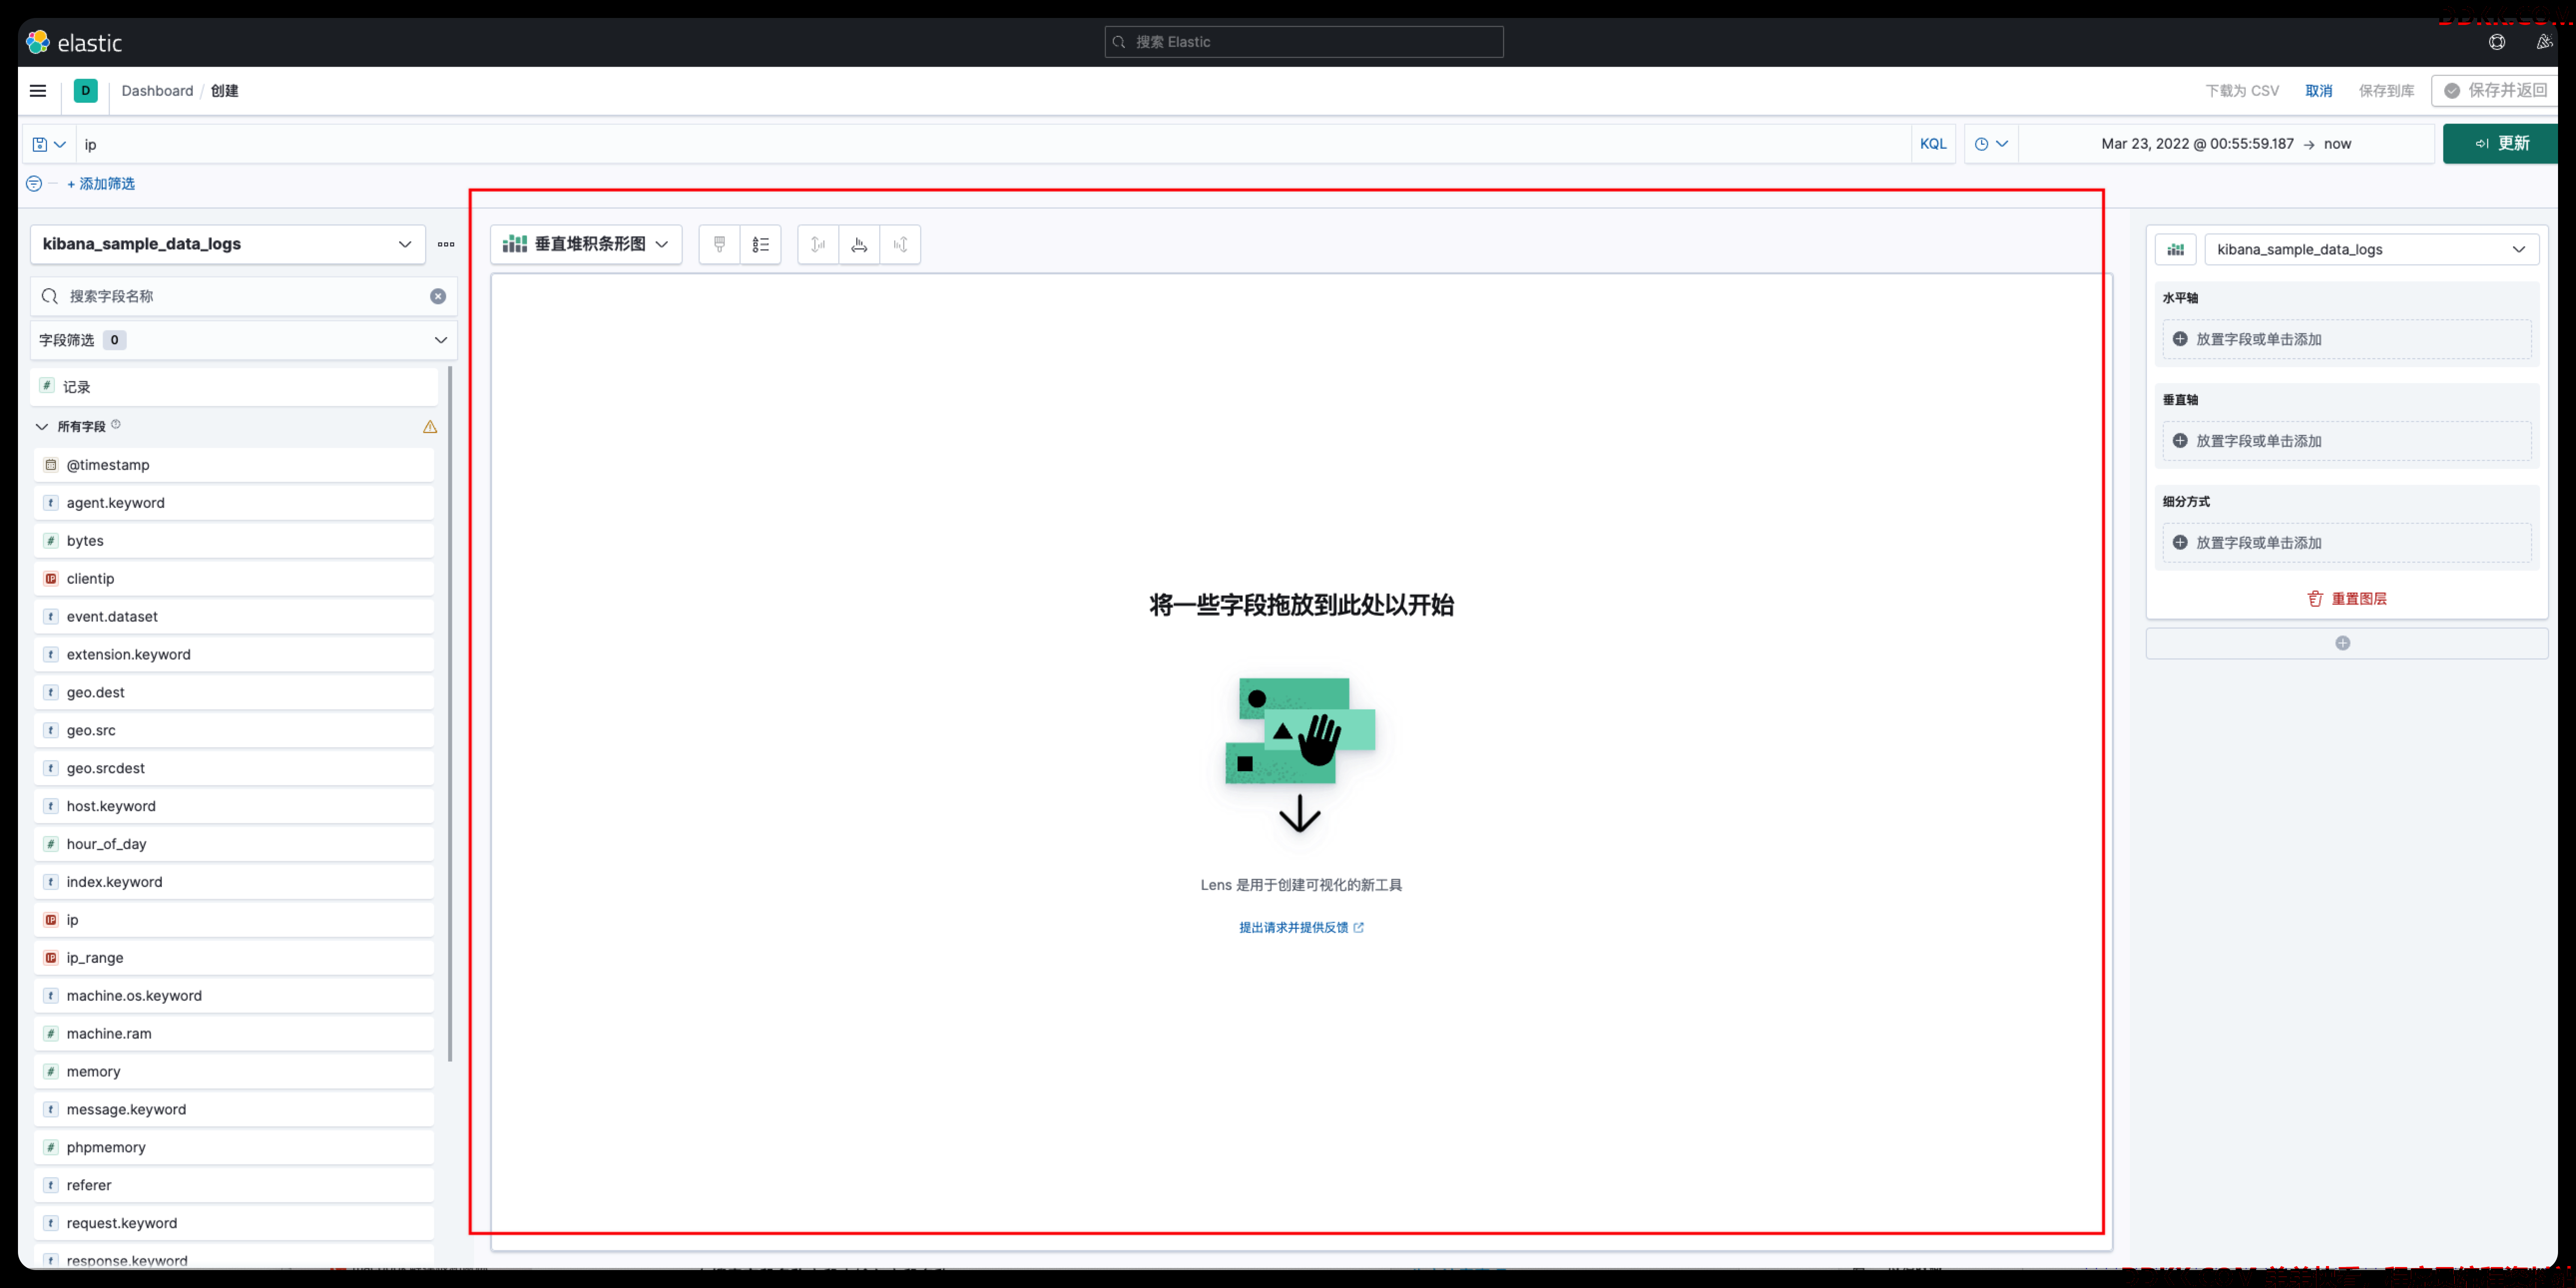This screenshot has height=1288, width=2576.
Task: Click the green D space avatar
Action: pos(86,91)
